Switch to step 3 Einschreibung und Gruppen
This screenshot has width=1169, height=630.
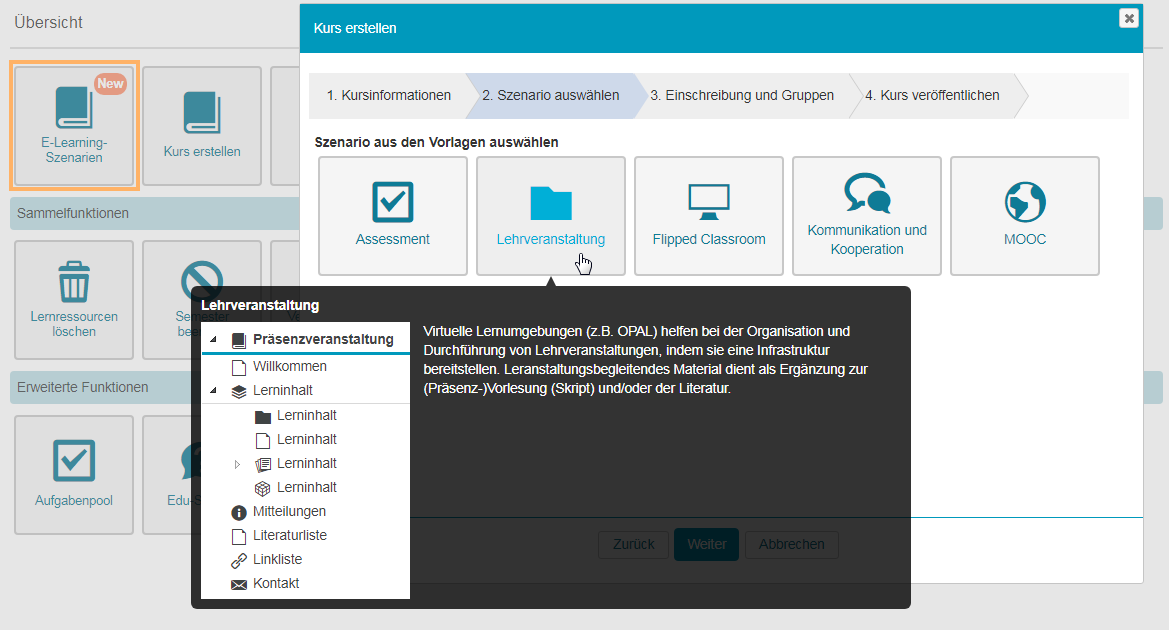tap(741, 96)
